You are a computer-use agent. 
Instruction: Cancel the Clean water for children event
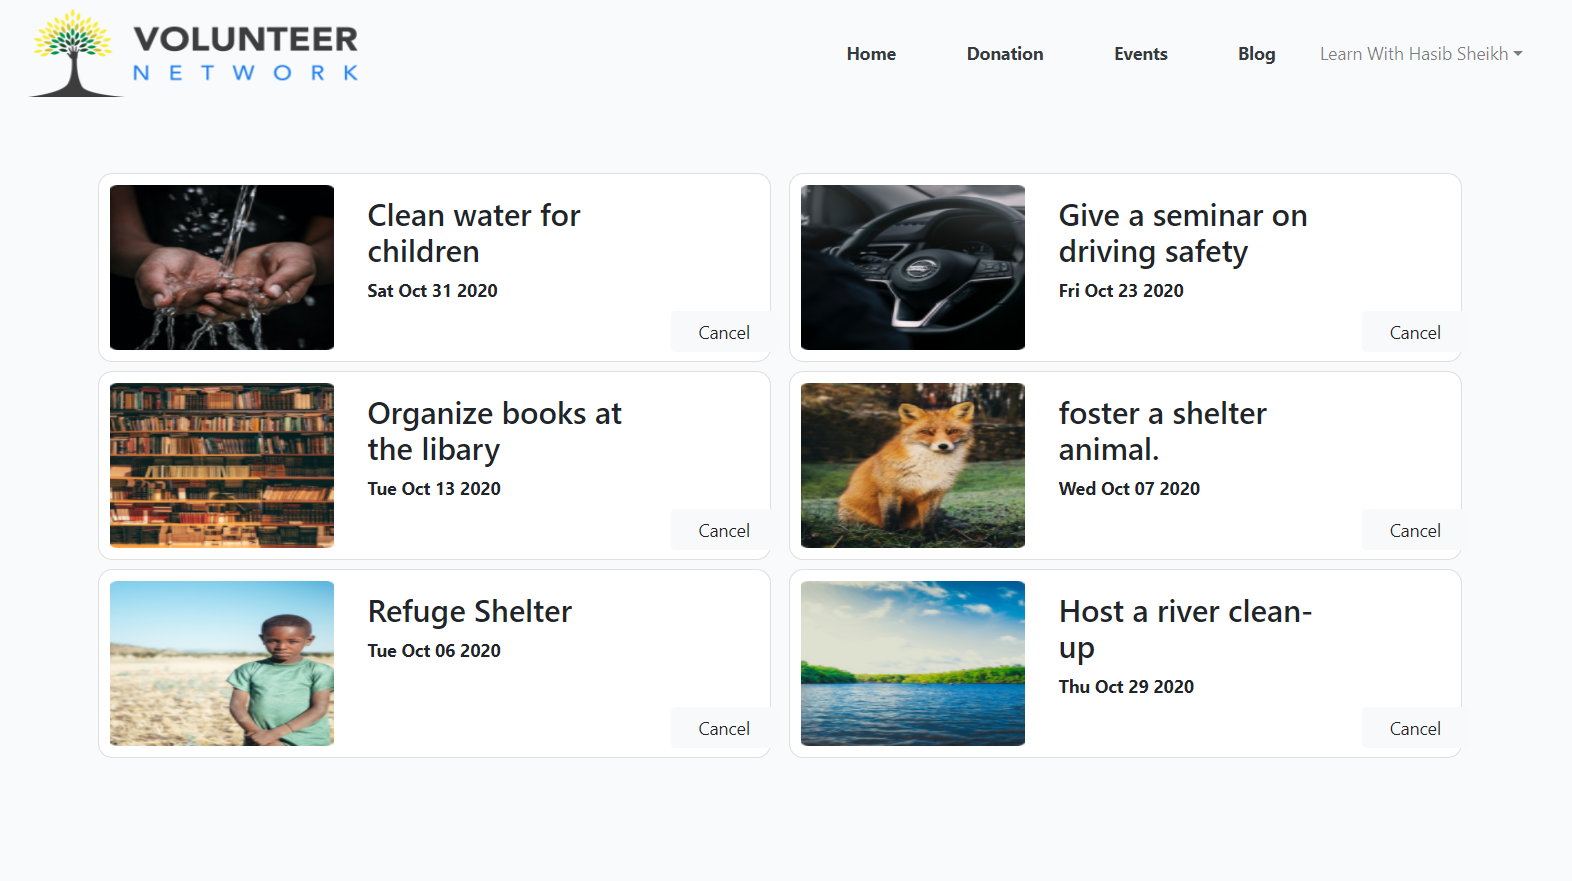[724, 332]
